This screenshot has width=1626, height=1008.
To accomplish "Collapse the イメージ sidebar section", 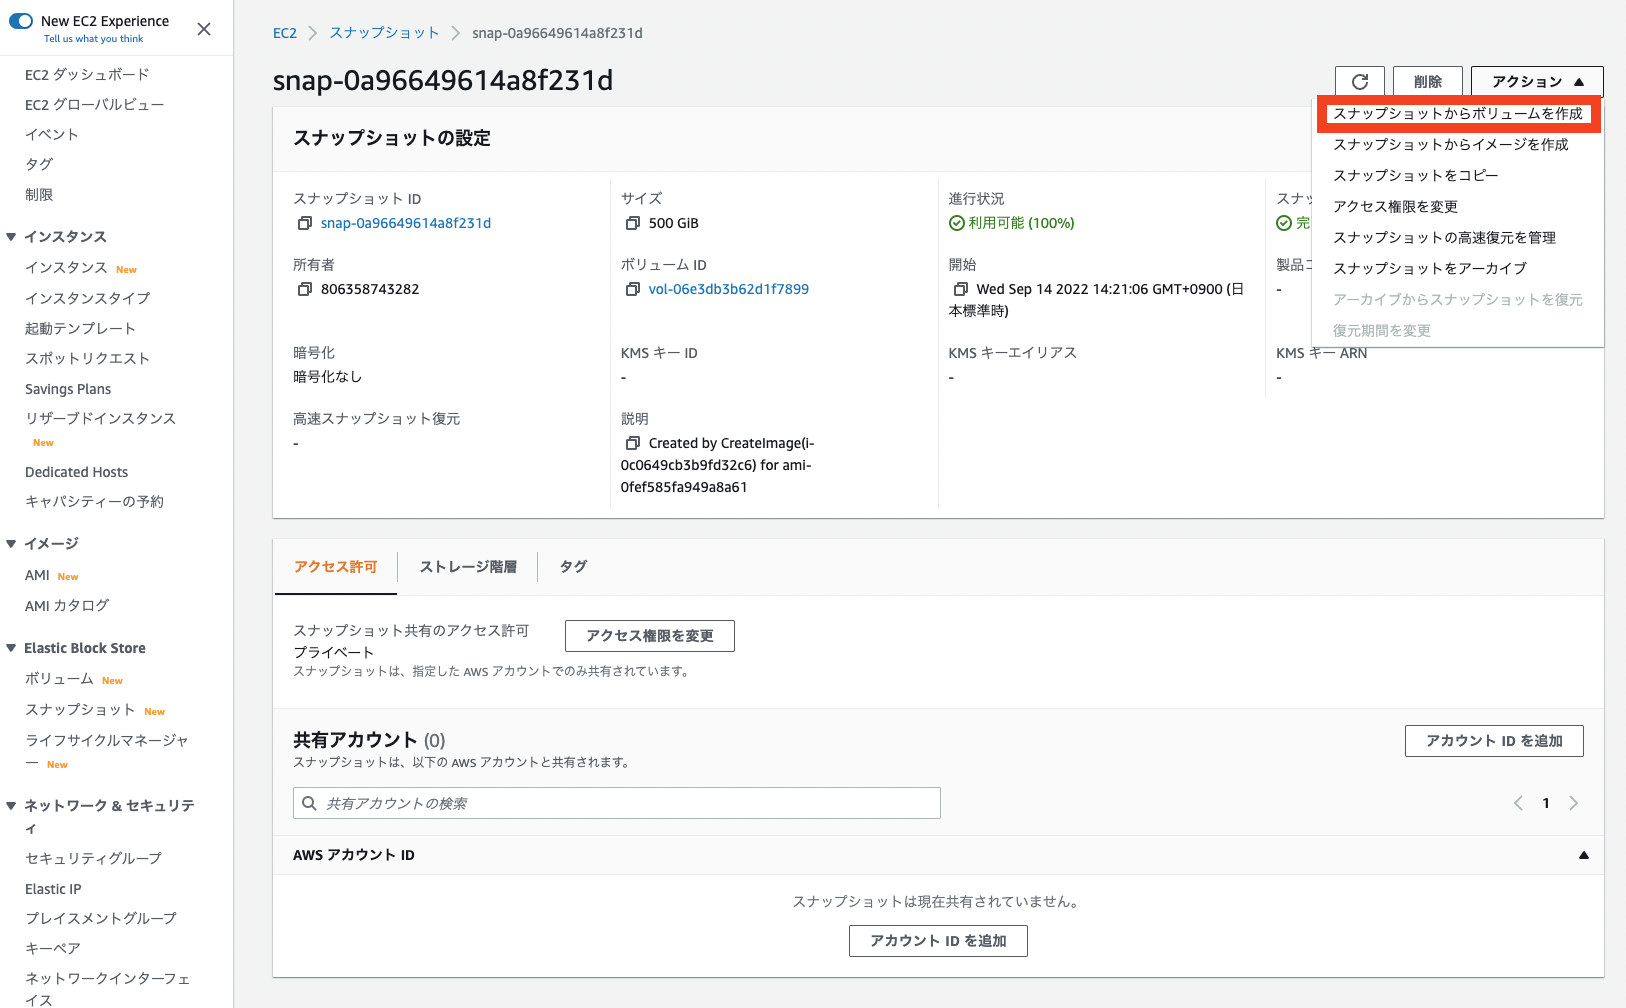I will click(x=11, y=544).
